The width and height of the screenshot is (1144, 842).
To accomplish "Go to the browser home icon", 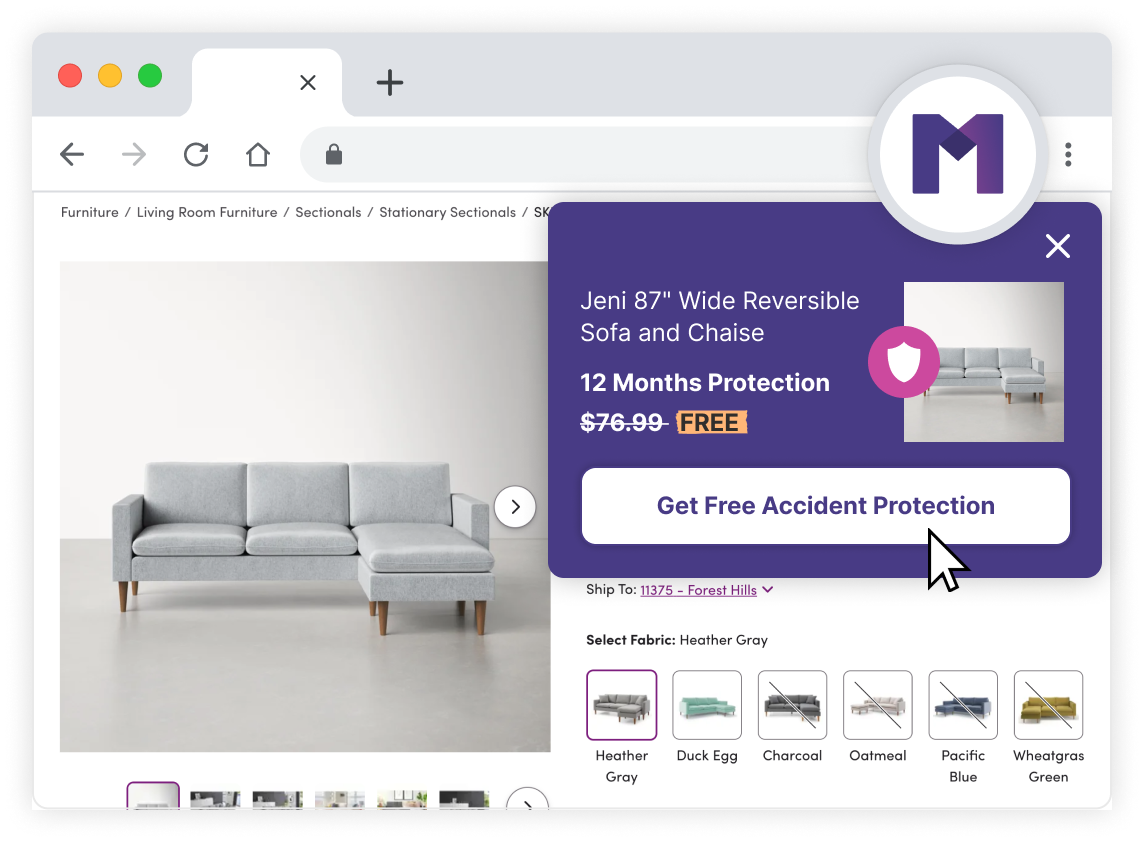I will pos(258,155).
